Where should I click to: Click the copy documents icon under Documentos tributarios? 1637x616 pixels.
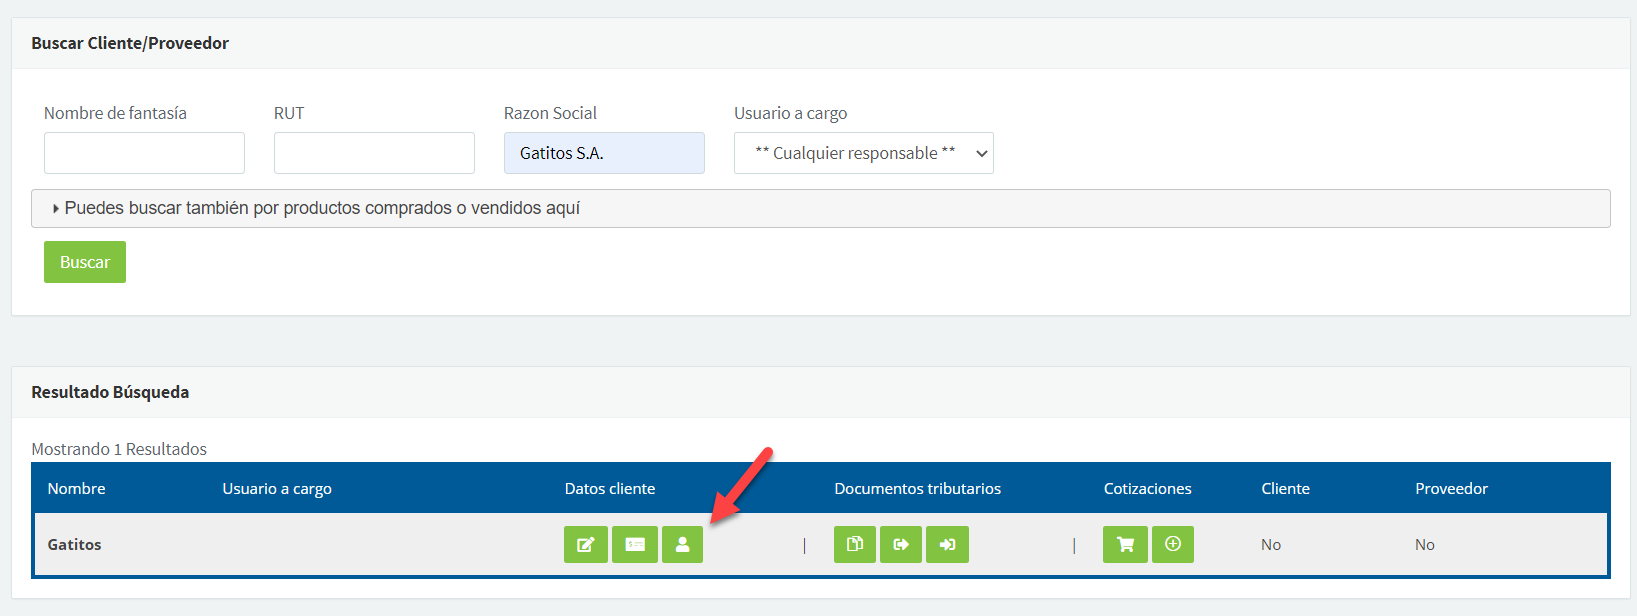coord(855,545)
